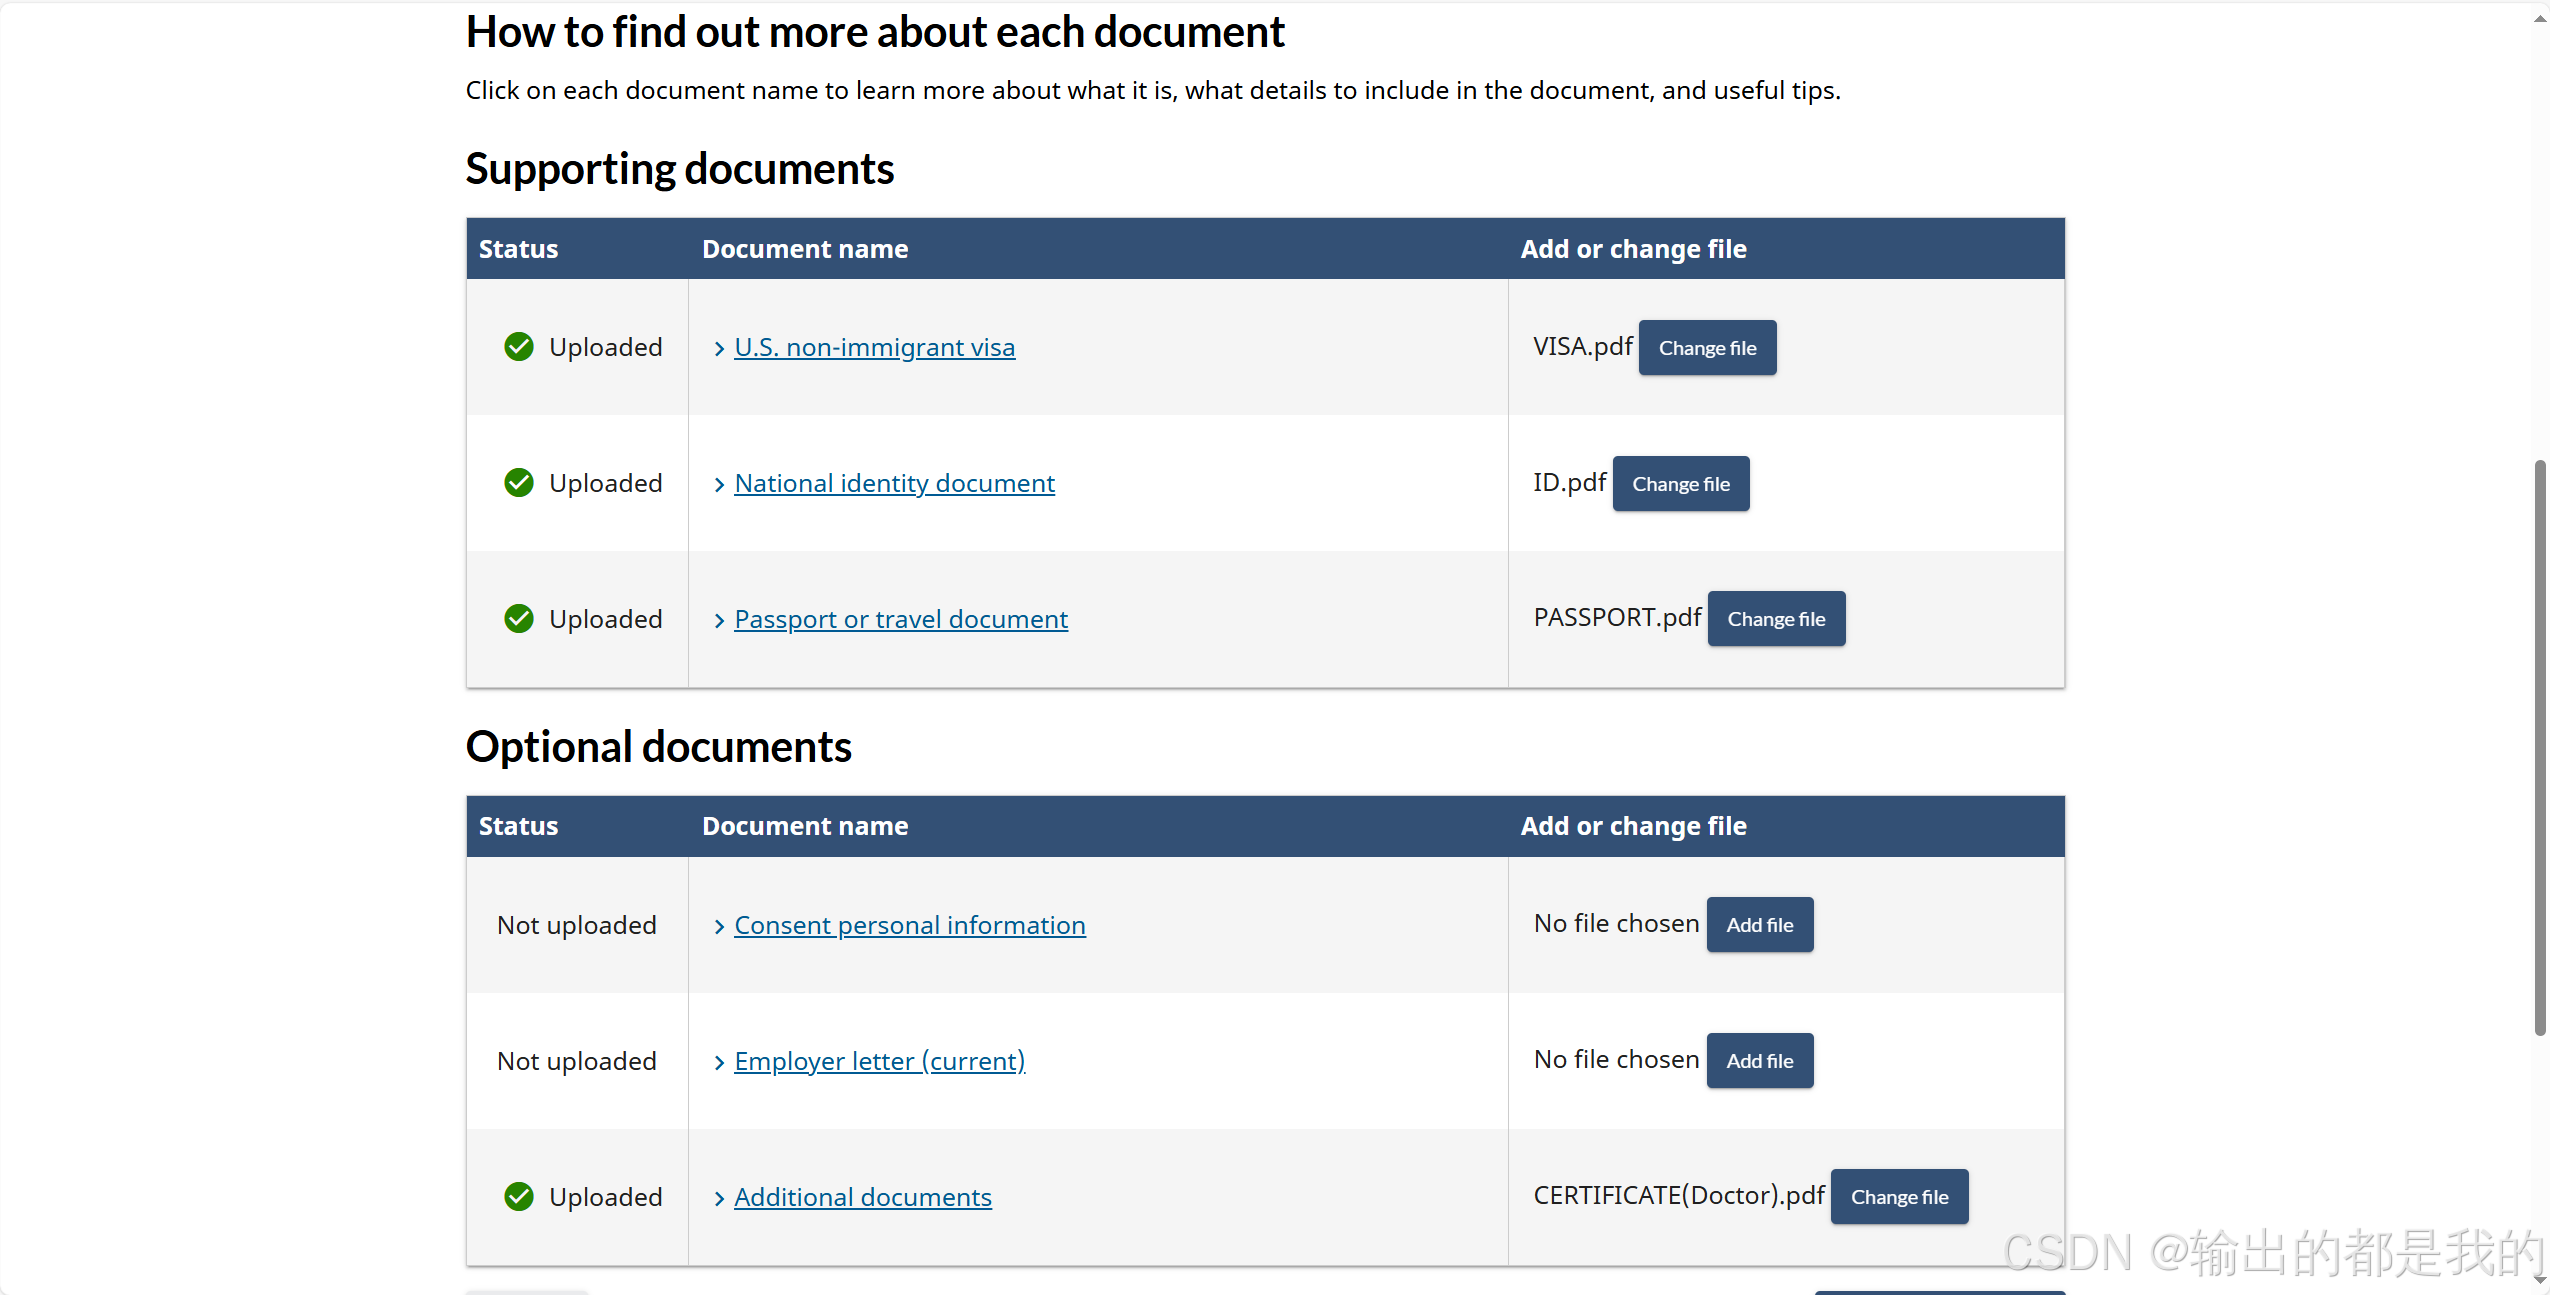Expand Consent personal information chevron
Image resolution: width=2550 pixels, height=1295 pixels.
pos(719,926)
